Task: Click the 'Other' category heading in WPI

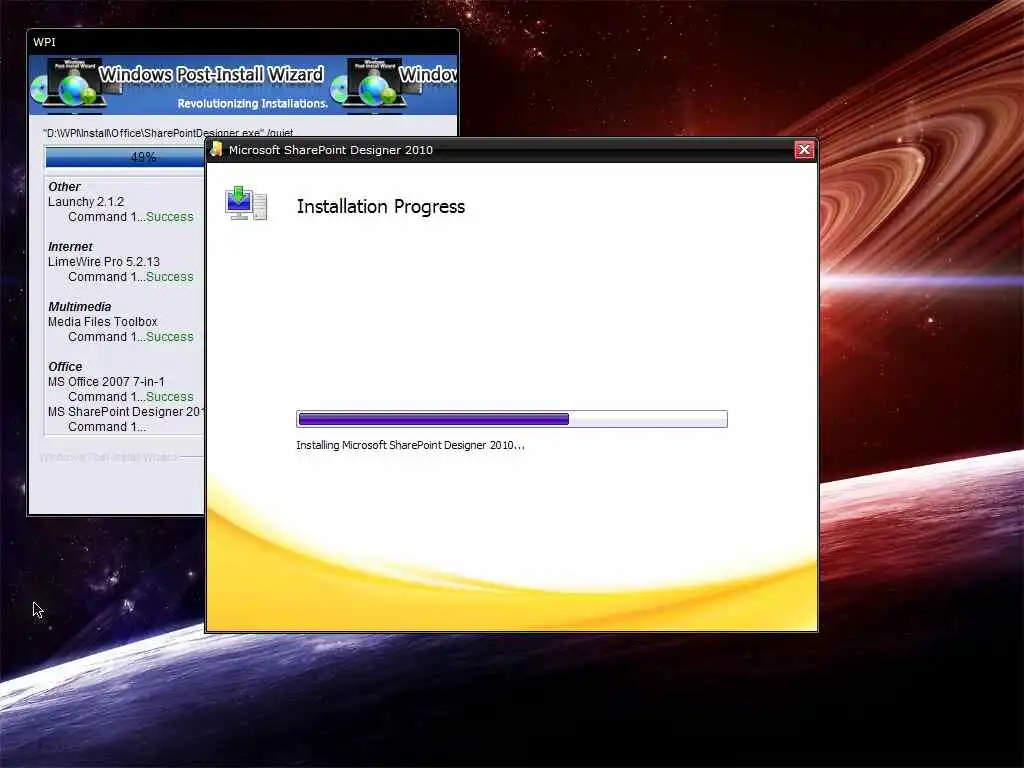Action: (64, 187)
